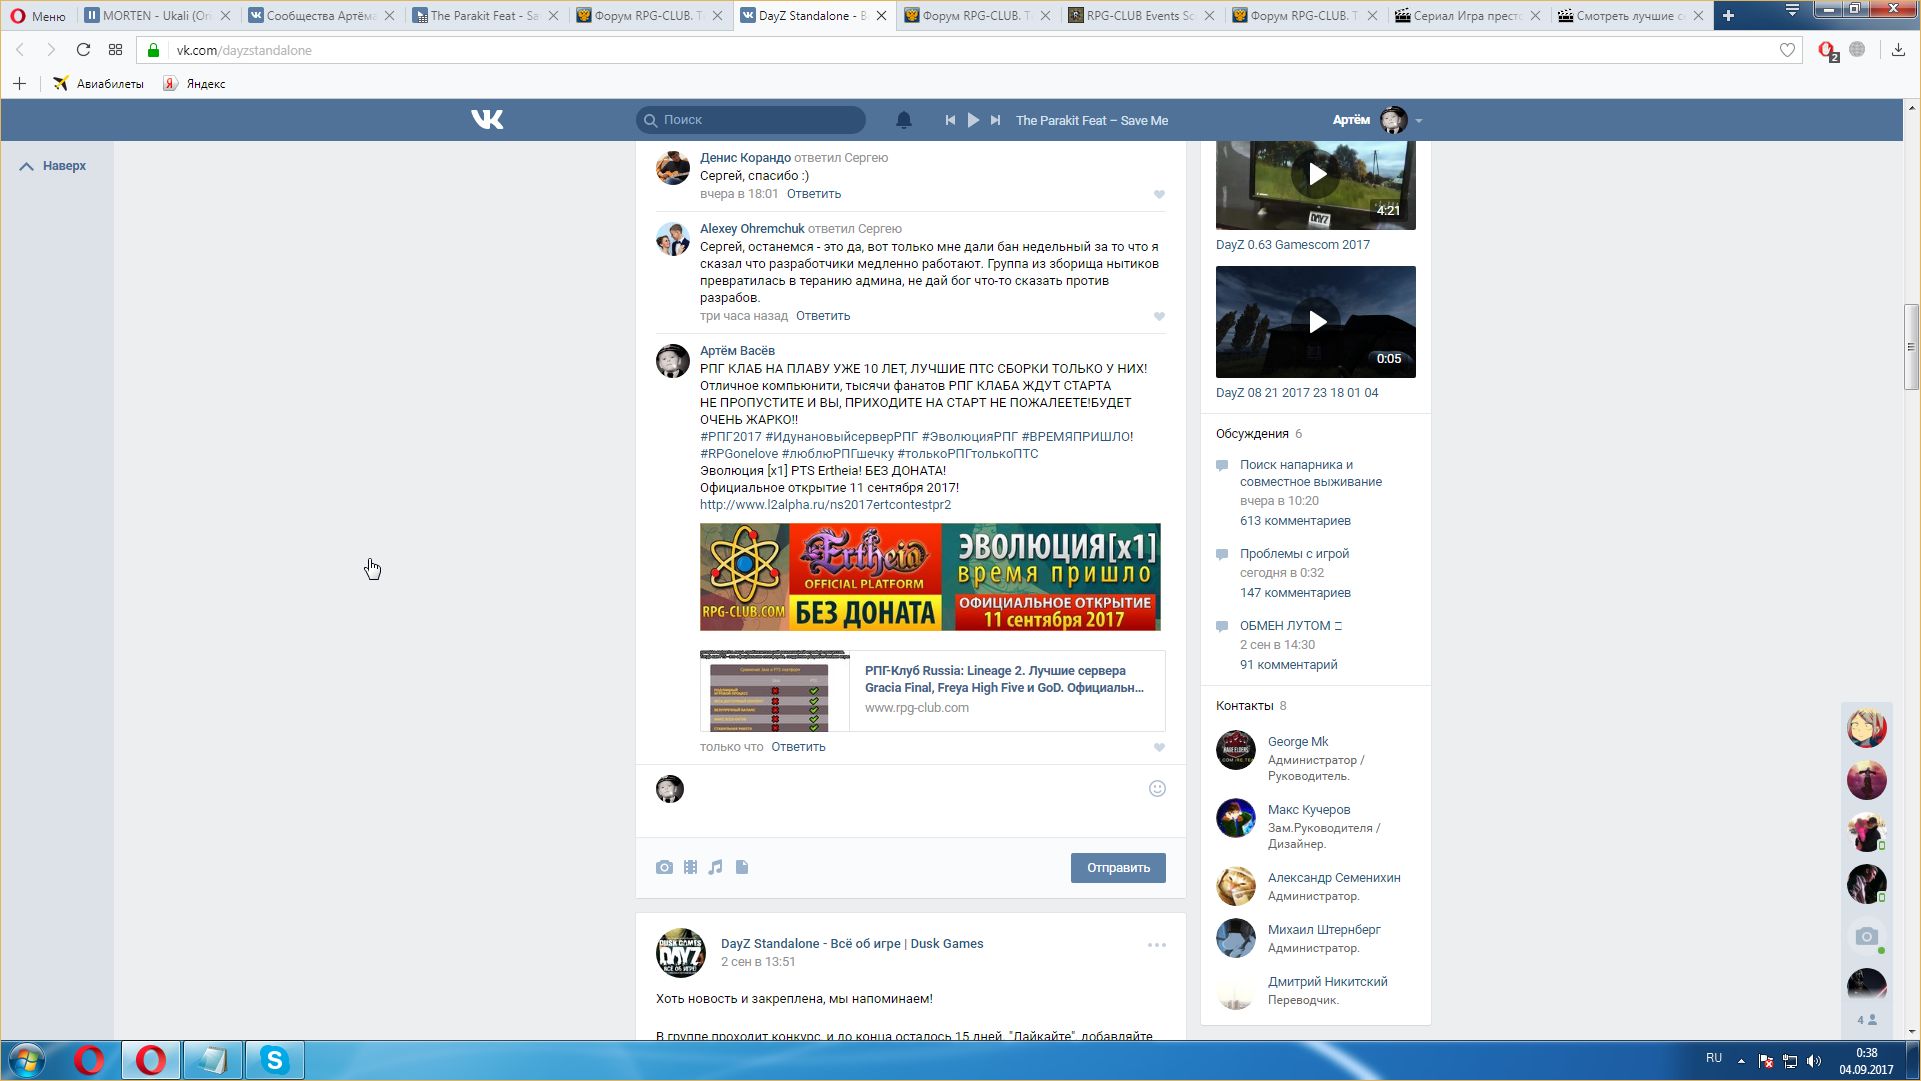This screenshot has width=1921, height=1081.
Task: Close the DayZ Standalone tab
Action: [x=881, y=16]
